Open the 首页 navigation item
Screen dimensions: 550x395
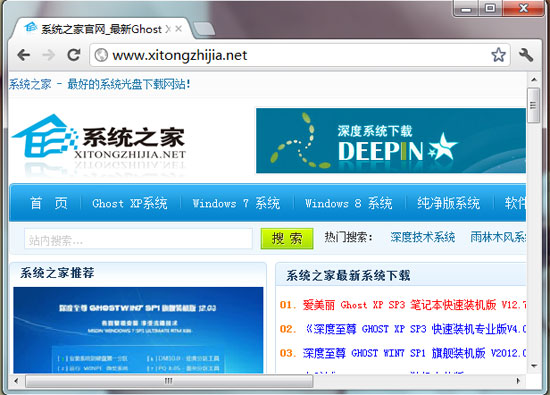(x=48, y=203)
